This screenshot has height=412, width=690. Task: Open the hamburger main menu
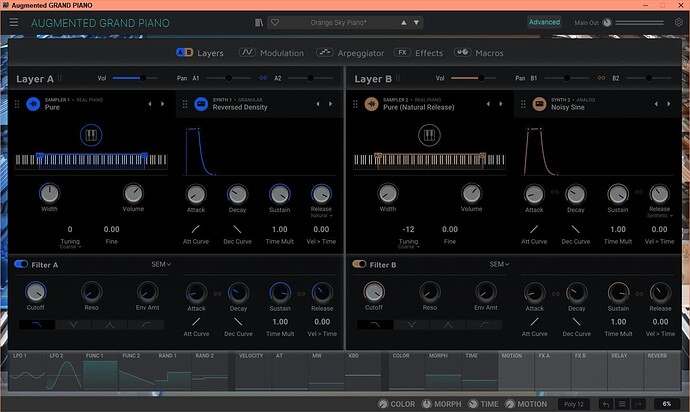[14, 22]
